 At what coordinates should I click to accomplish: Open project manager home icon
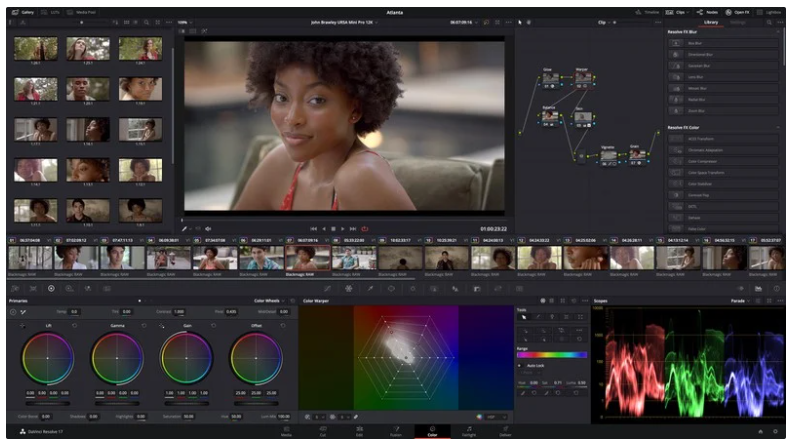761,431
